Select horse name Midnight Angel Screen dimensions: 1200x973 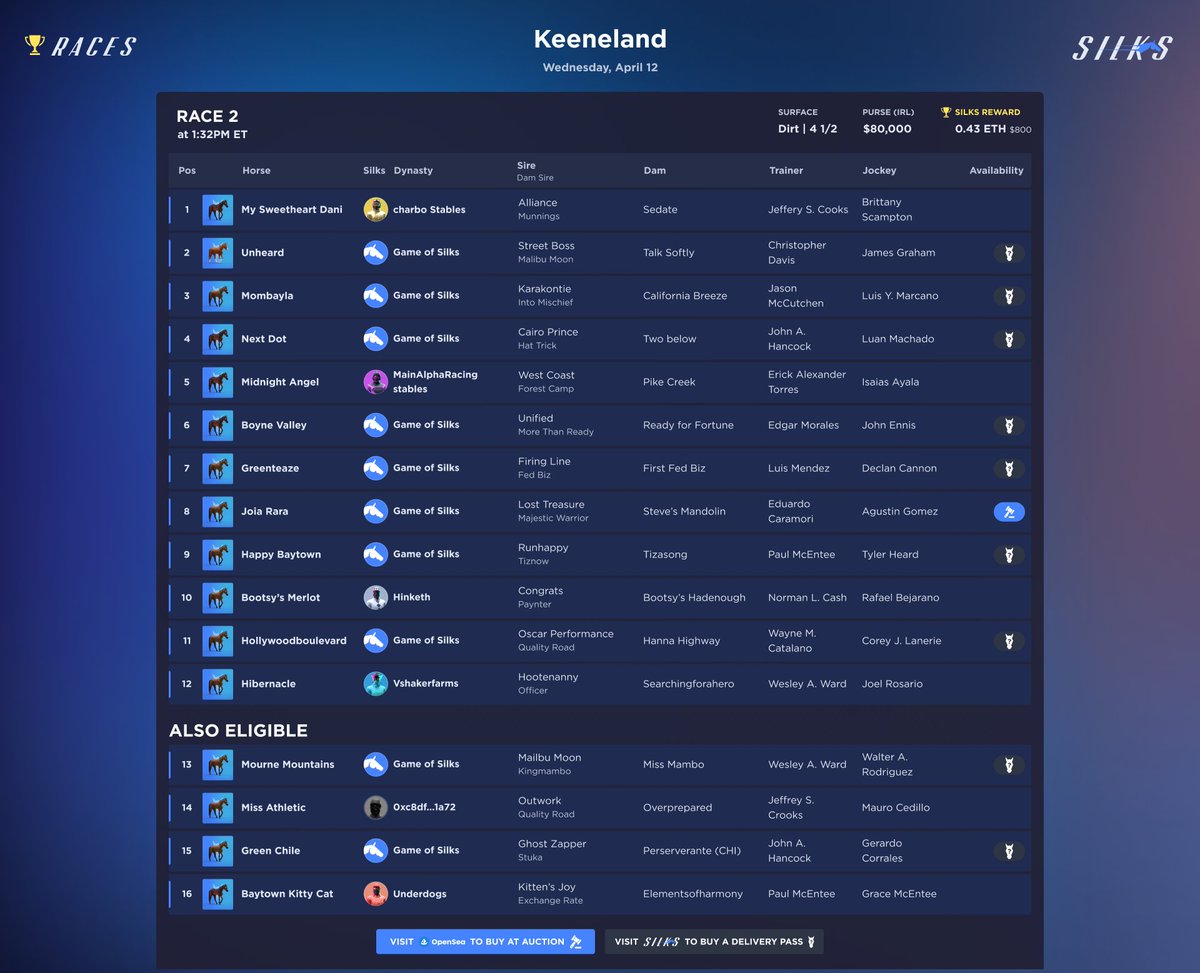click(280, 382)
